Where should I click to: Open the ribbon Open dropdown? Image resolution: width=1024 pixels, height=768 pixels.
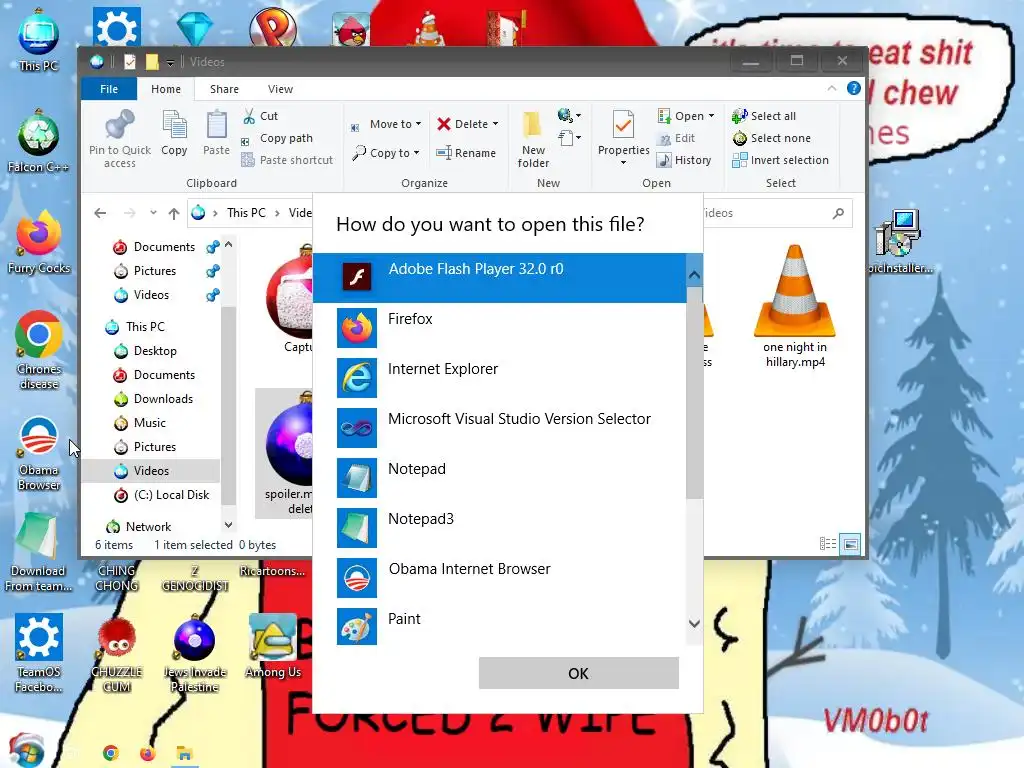pyautogui.click(x=686, y=116)
